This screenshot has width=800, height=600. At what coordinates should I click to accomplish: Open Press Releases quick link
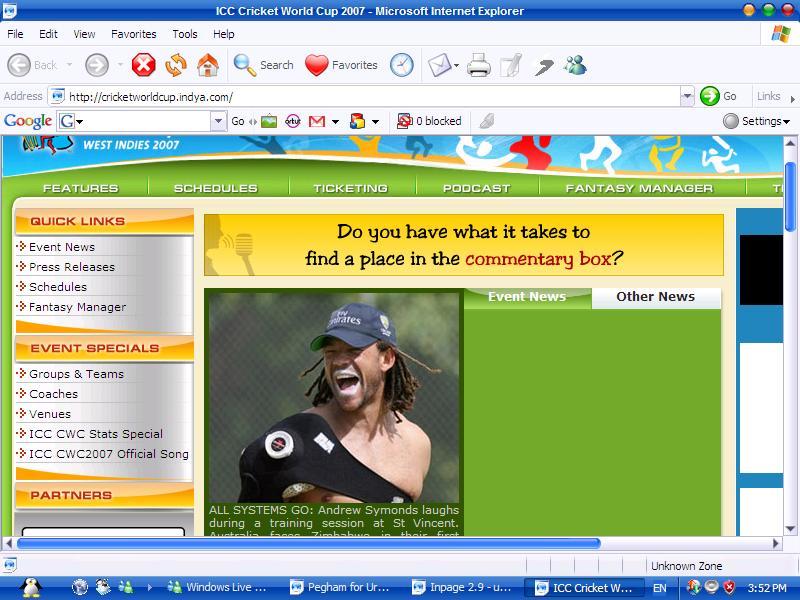click(x=72, y=267)
